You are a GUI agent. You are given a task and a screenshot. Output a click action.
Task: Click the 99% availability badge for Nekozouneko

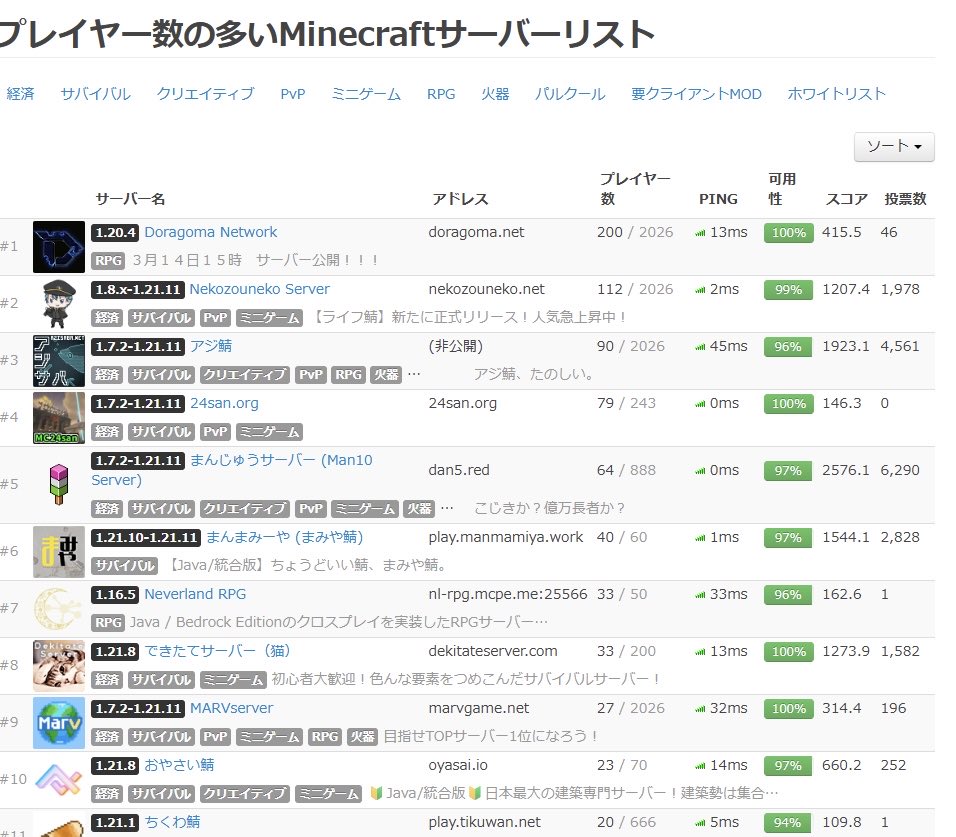point(788,290)
